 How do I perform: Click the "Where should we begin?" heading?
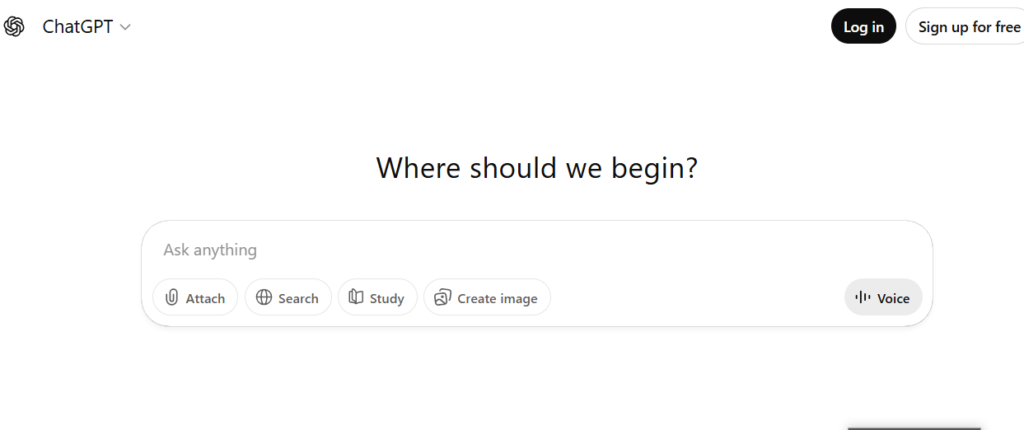point(536,167)
